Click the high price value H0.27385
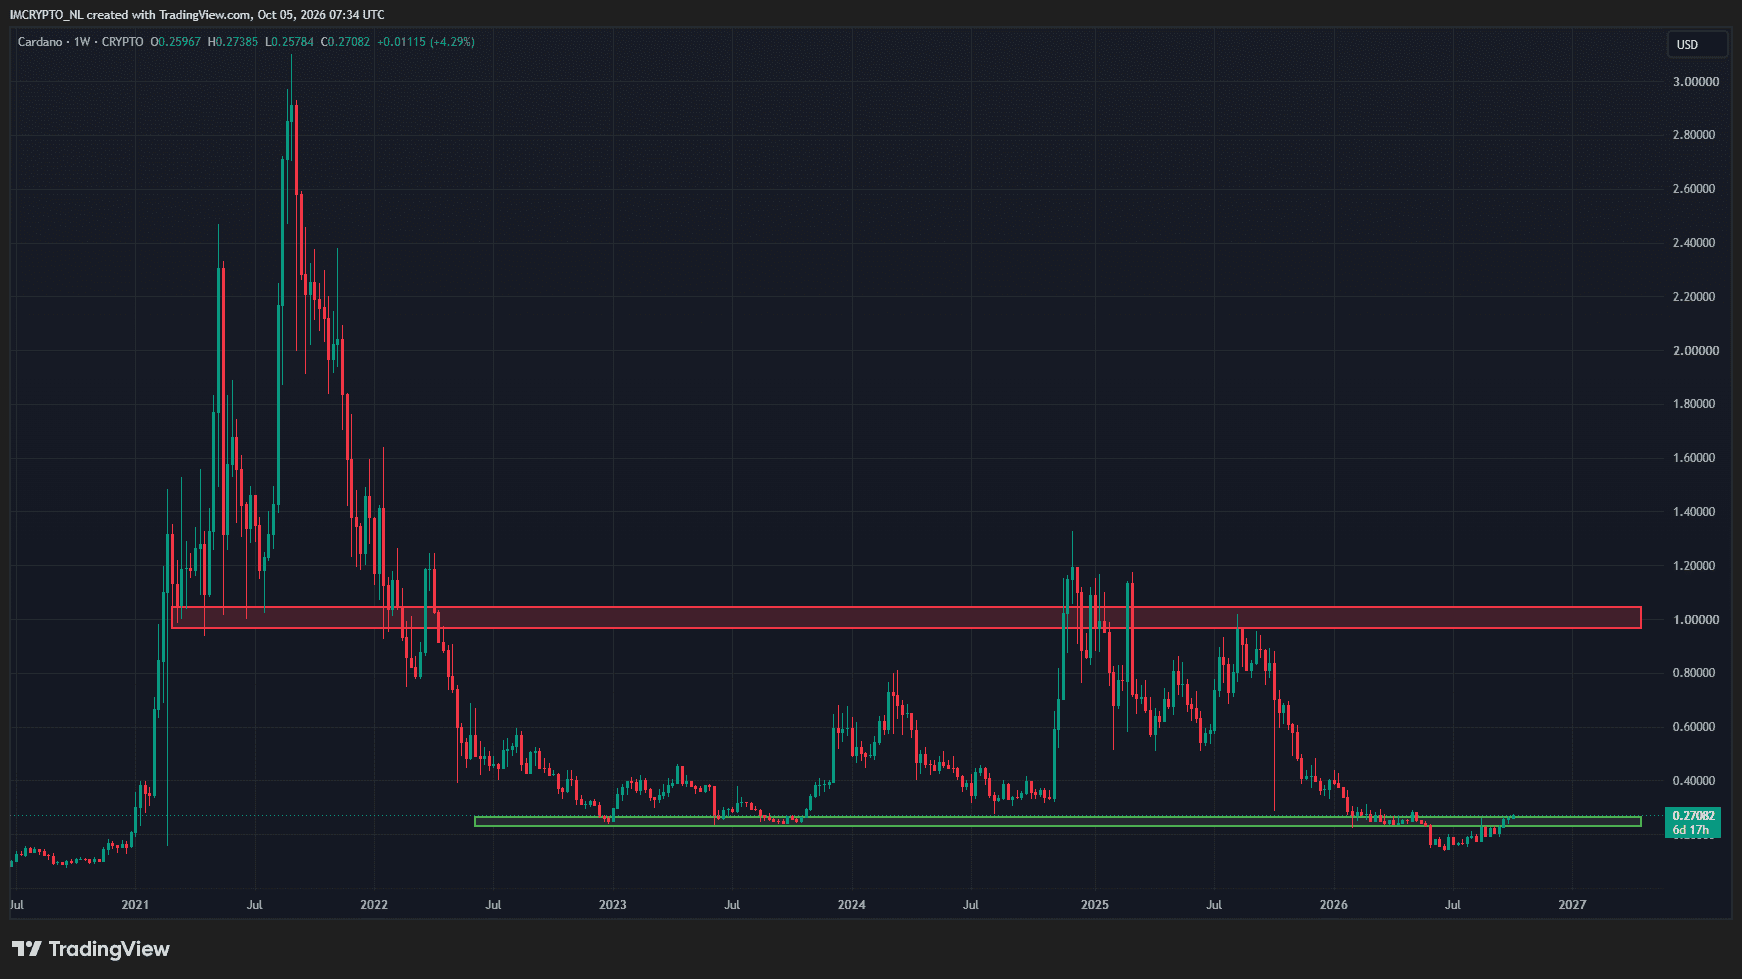The image size is (1742, 979). pos(232,42)
